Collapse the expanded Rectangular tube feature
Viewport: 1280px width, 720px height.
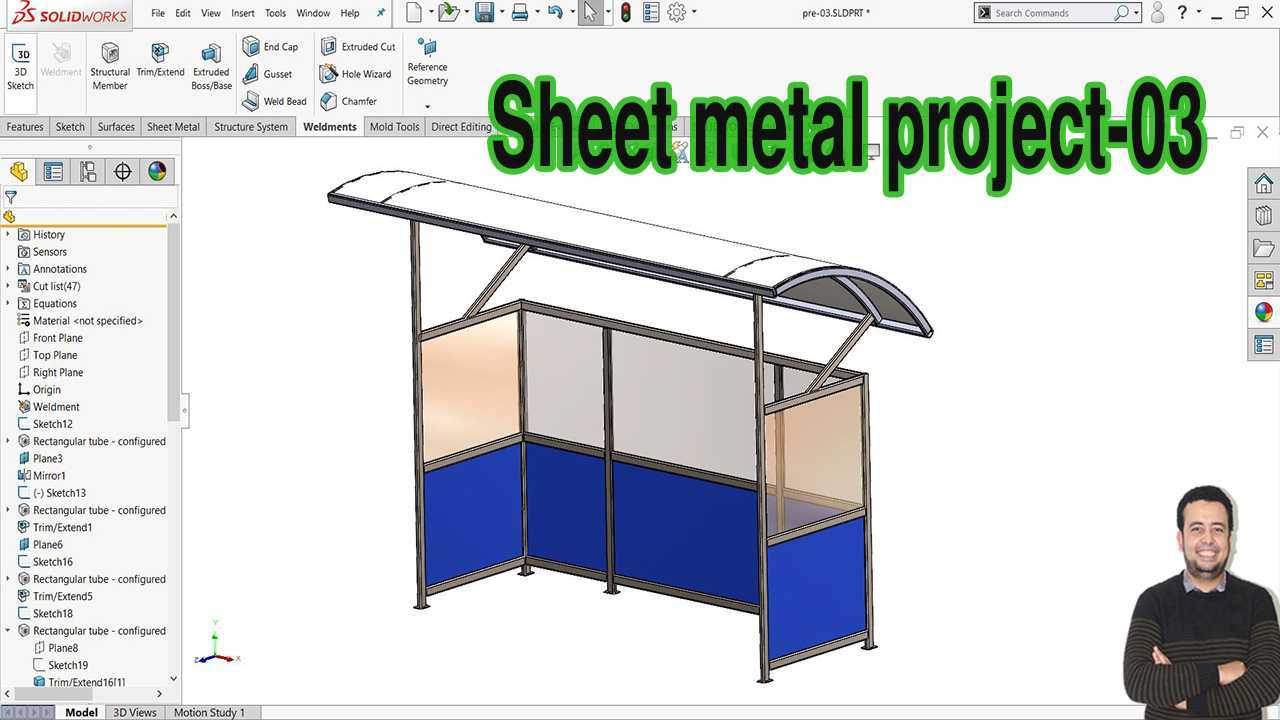coord(8,631)
